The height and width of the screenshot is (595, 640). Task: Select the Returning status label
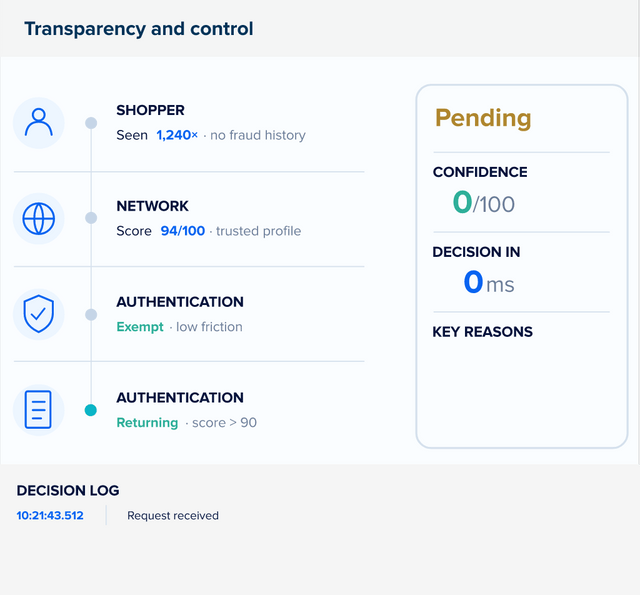click(x=147, y=423)
